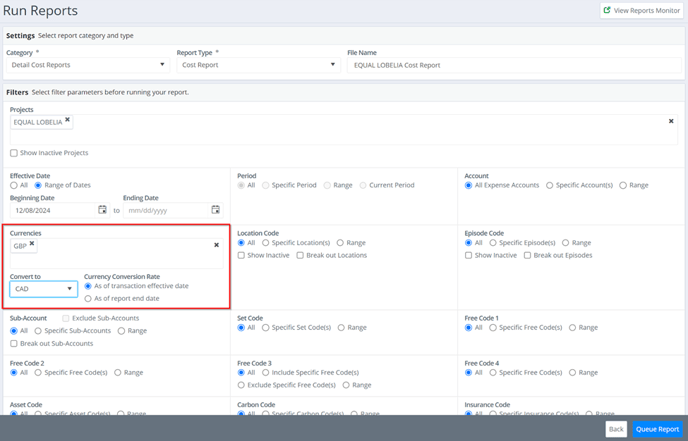Check Episode Code Show Inactive

469,255
